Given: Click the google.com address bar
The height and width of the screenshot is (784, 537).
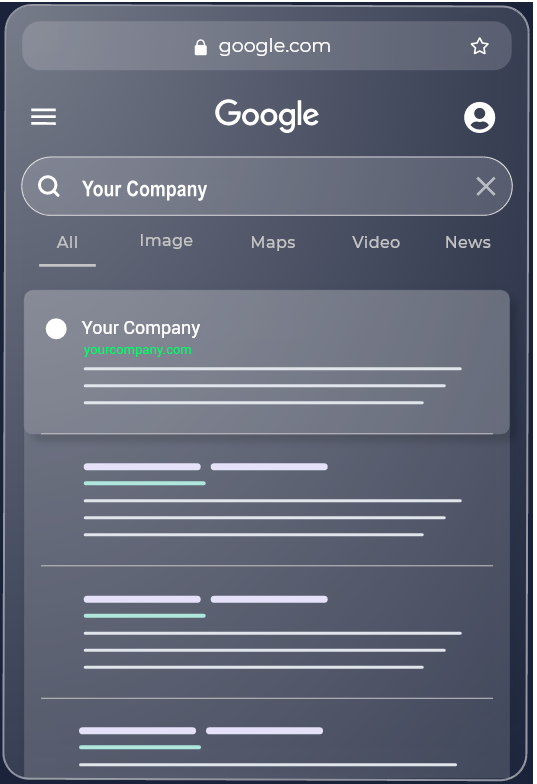Looking at the screenshot, I should pos(266,46).
